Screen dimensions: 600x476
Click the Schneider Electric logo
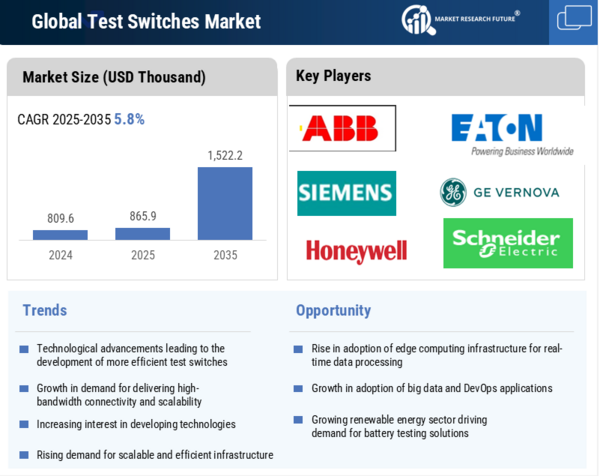pos(508,243)
